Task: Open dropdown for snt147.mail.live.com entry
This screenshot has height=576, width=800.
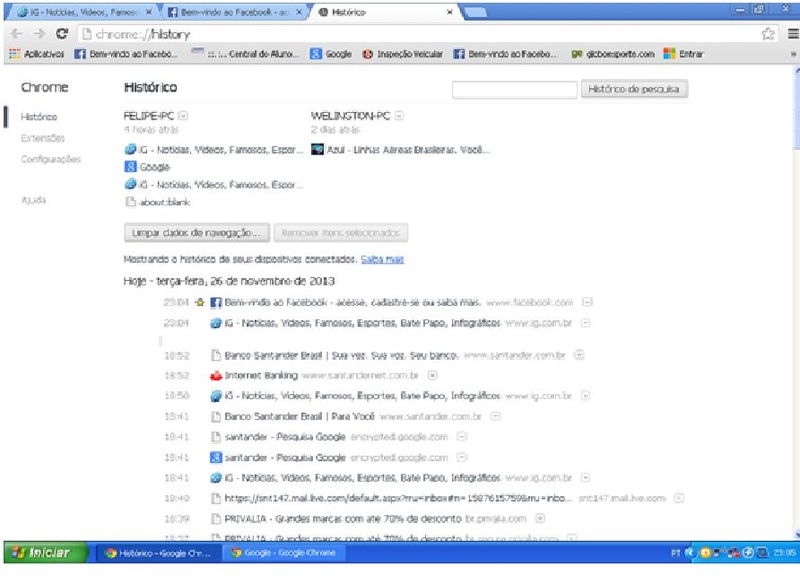Action: [x=679, y=498]
